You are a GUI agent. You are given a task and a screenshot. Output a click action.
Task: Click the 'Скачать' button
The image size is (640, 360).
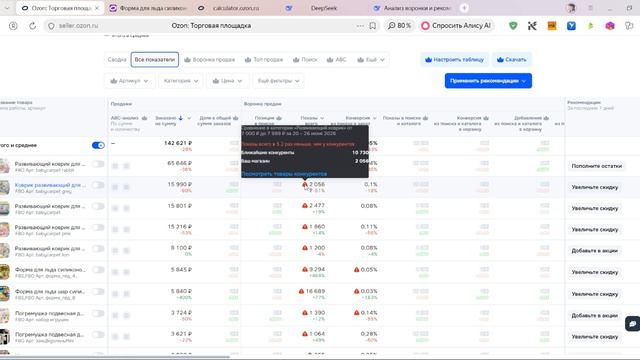pos(512,60)
